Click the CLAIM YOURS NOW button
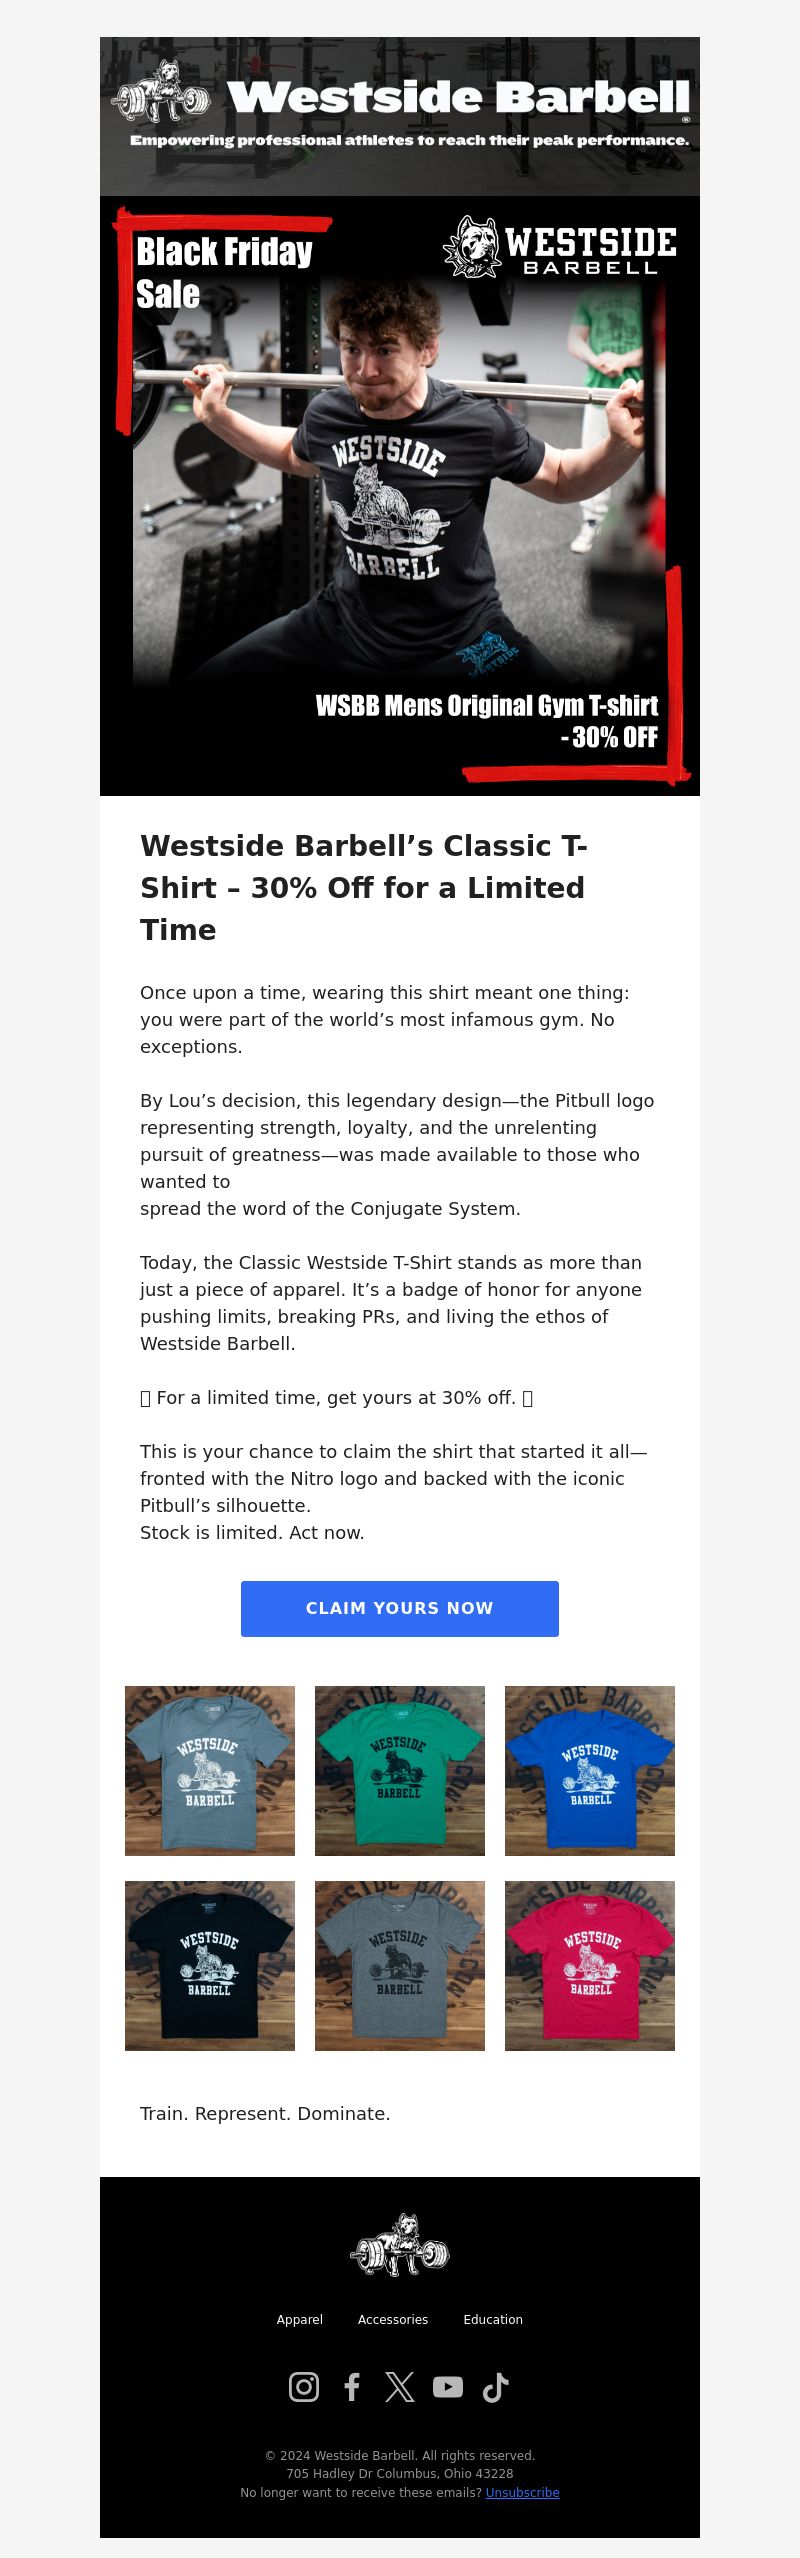The width and height of the screenshot is (800, 2558). coord(400,1608)
